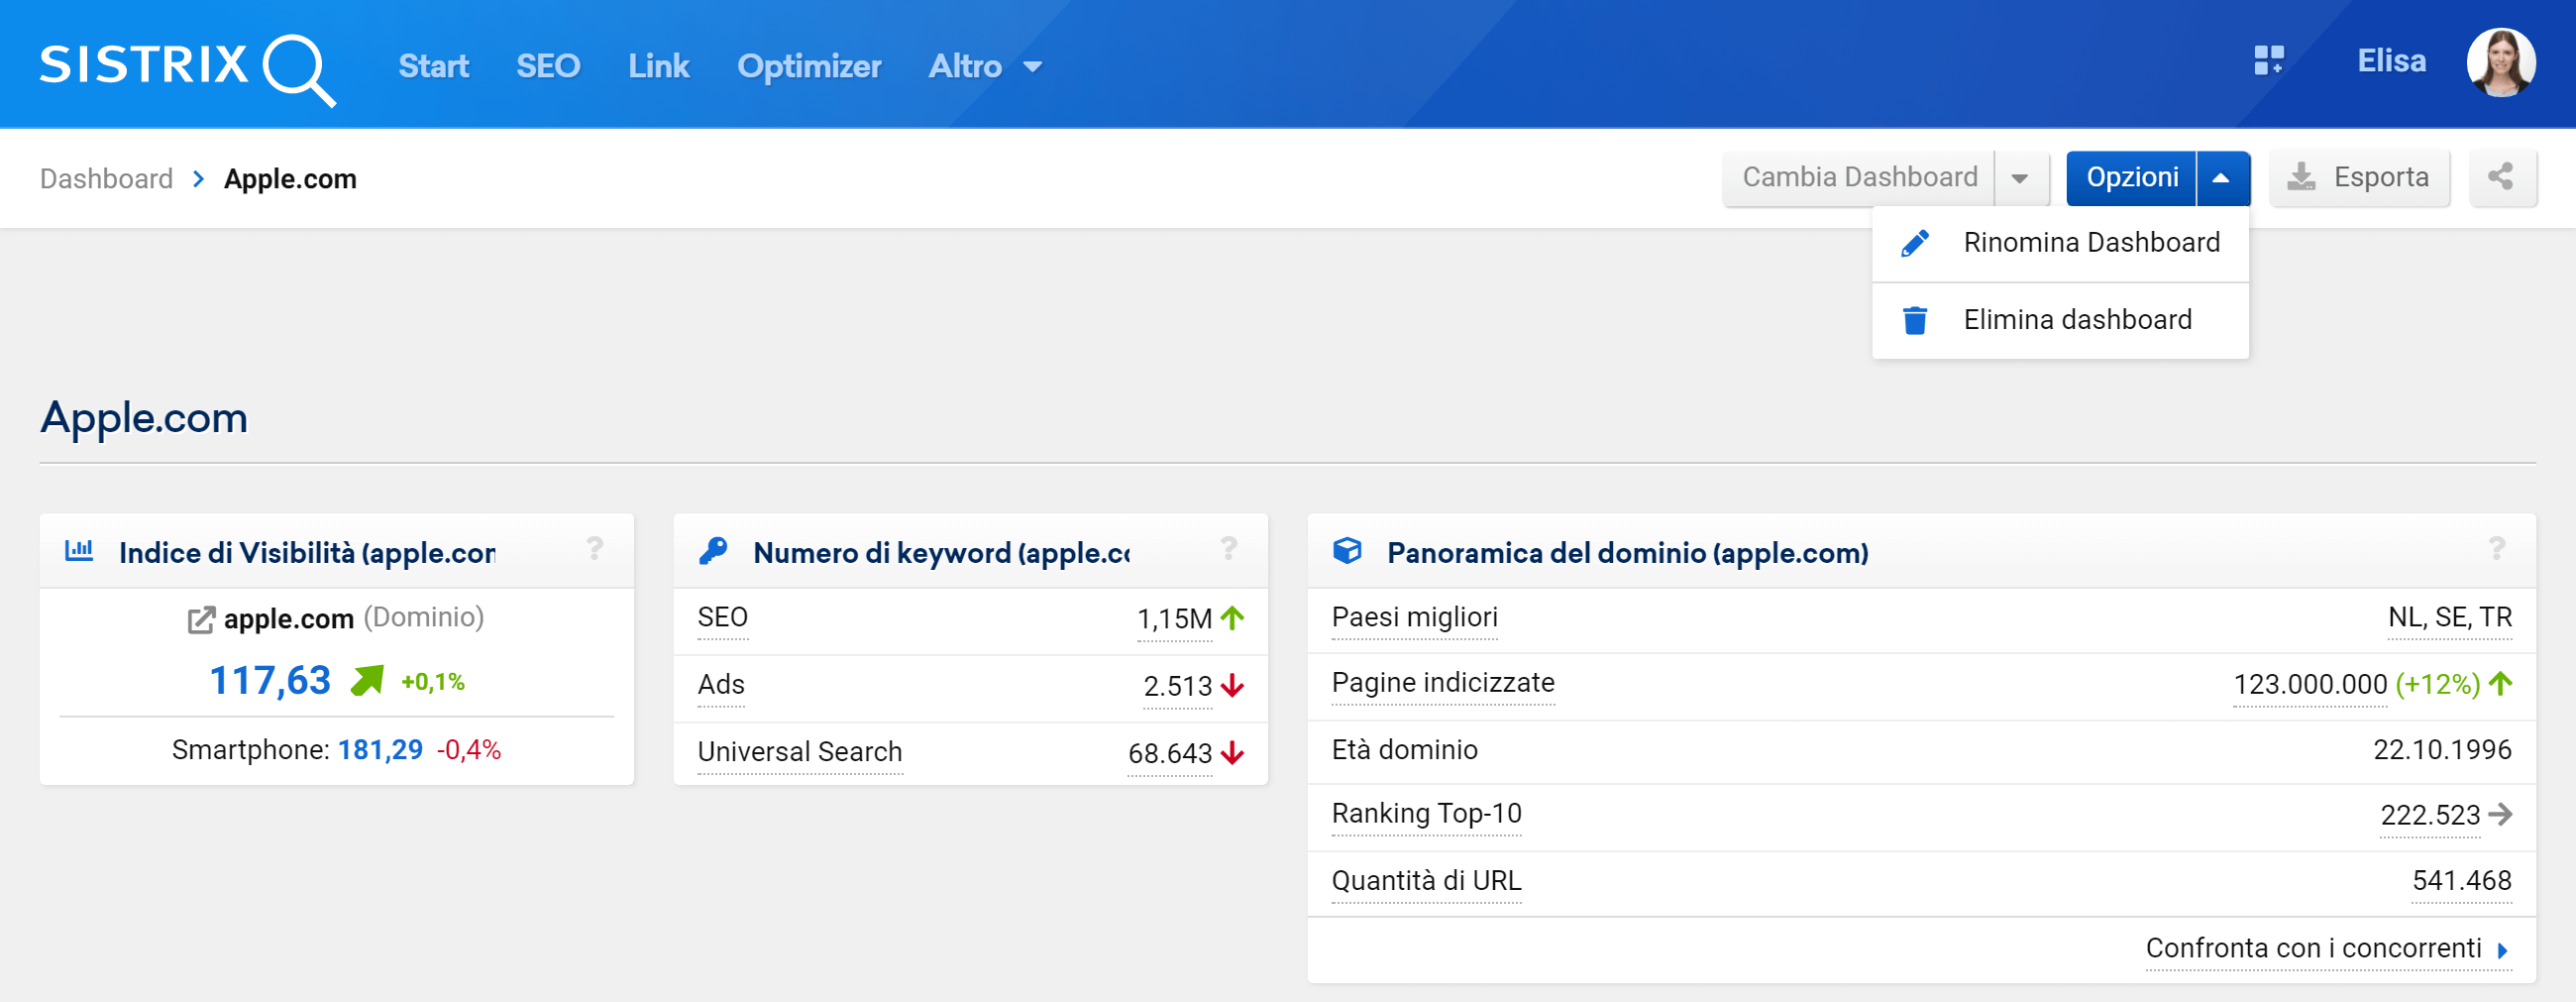Click the SEO keyword row label
Screen dimensions: 2576x1002
[x=722, y=617]
